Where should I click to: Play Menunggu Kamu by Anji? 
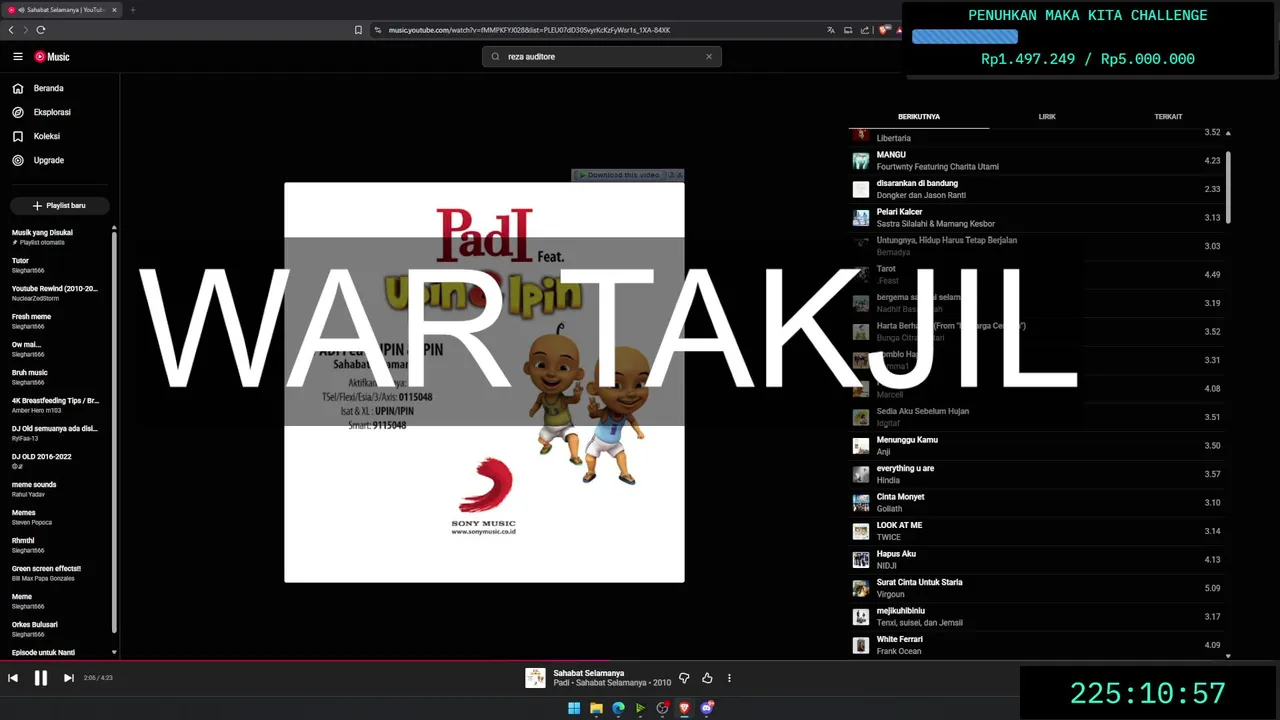point(1036,446)
